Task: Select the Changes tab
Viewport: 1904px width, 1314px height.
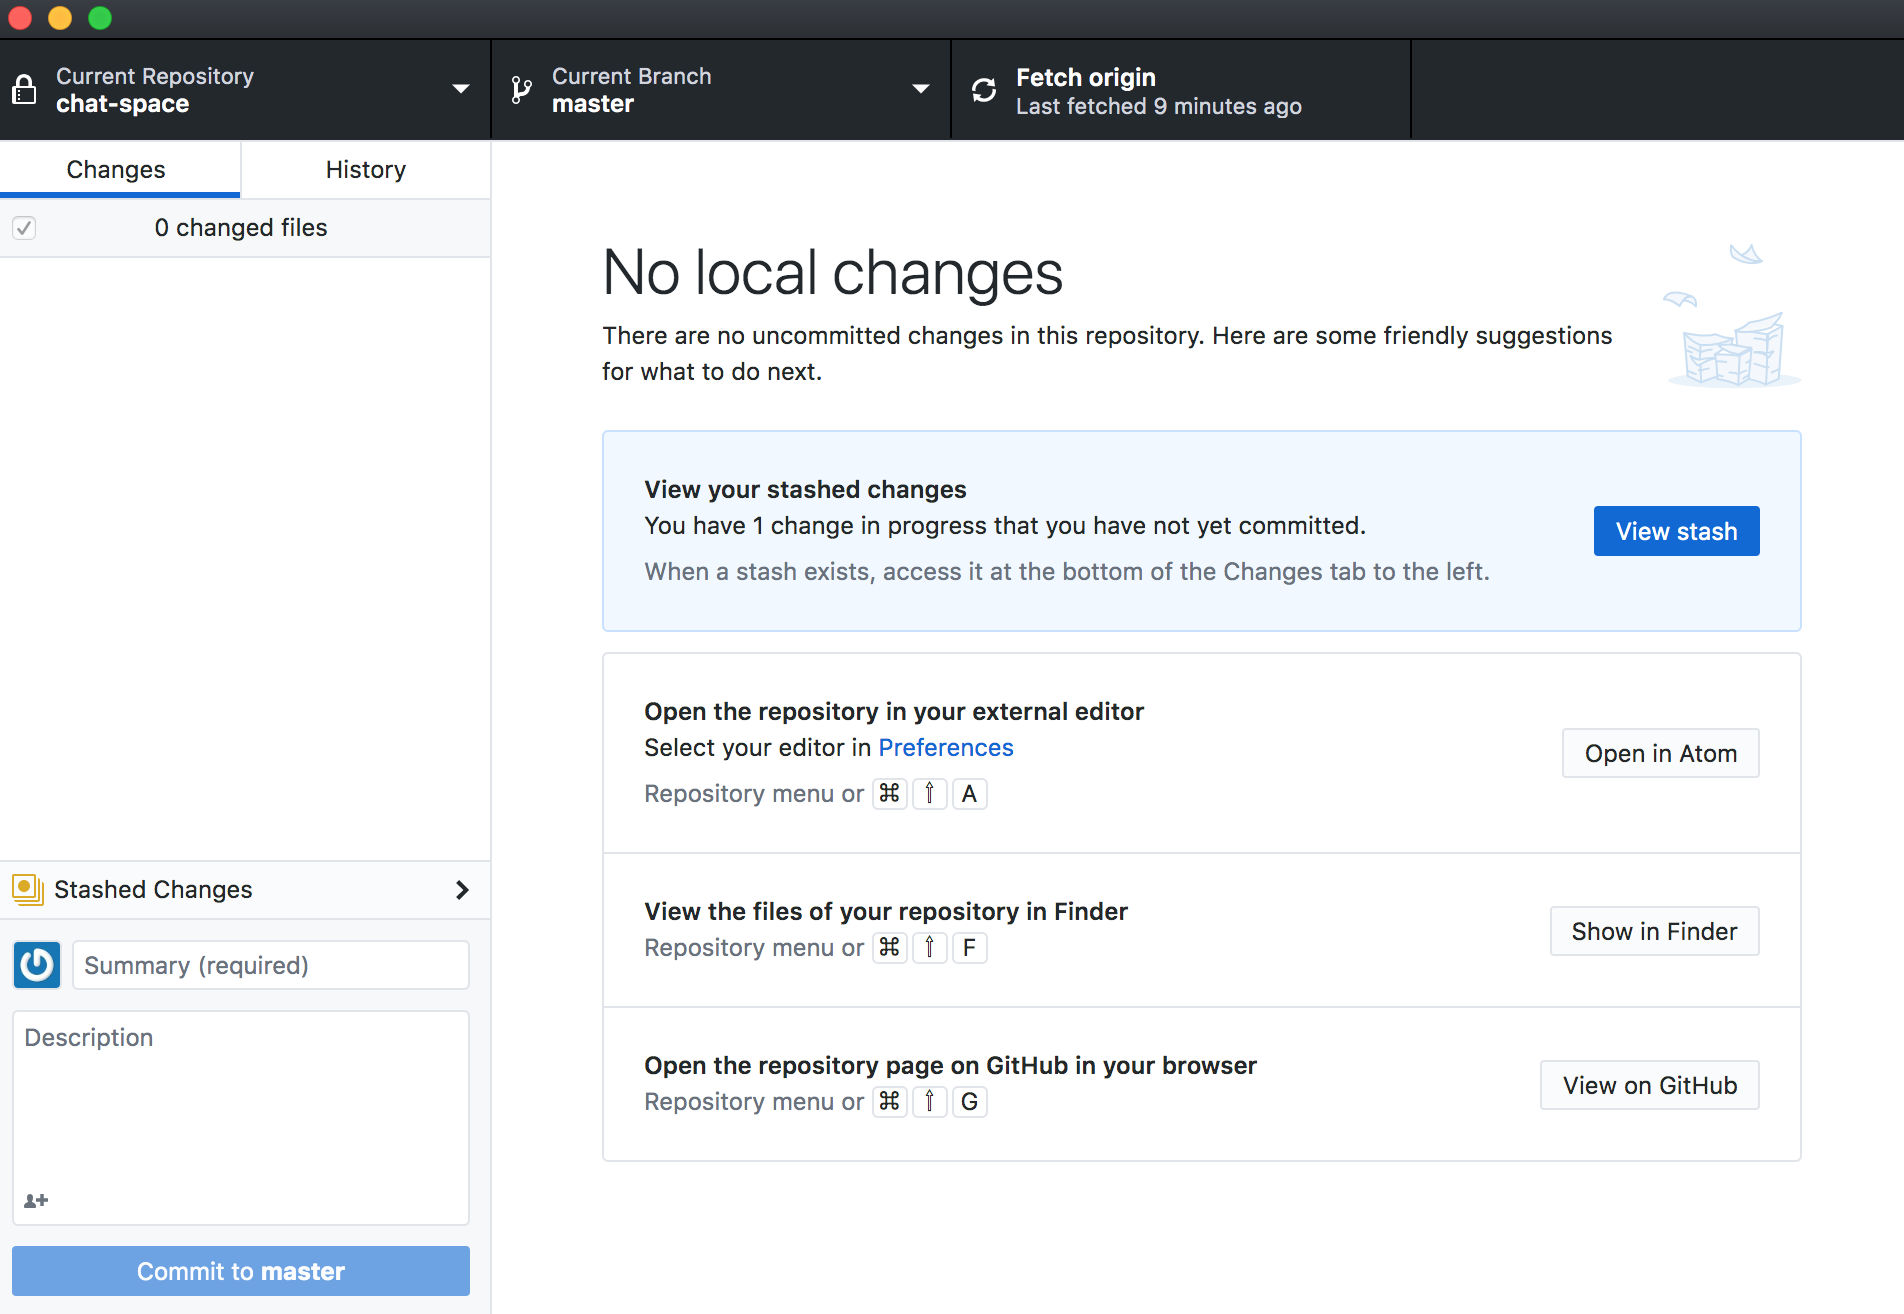Action: pos(116,170)
